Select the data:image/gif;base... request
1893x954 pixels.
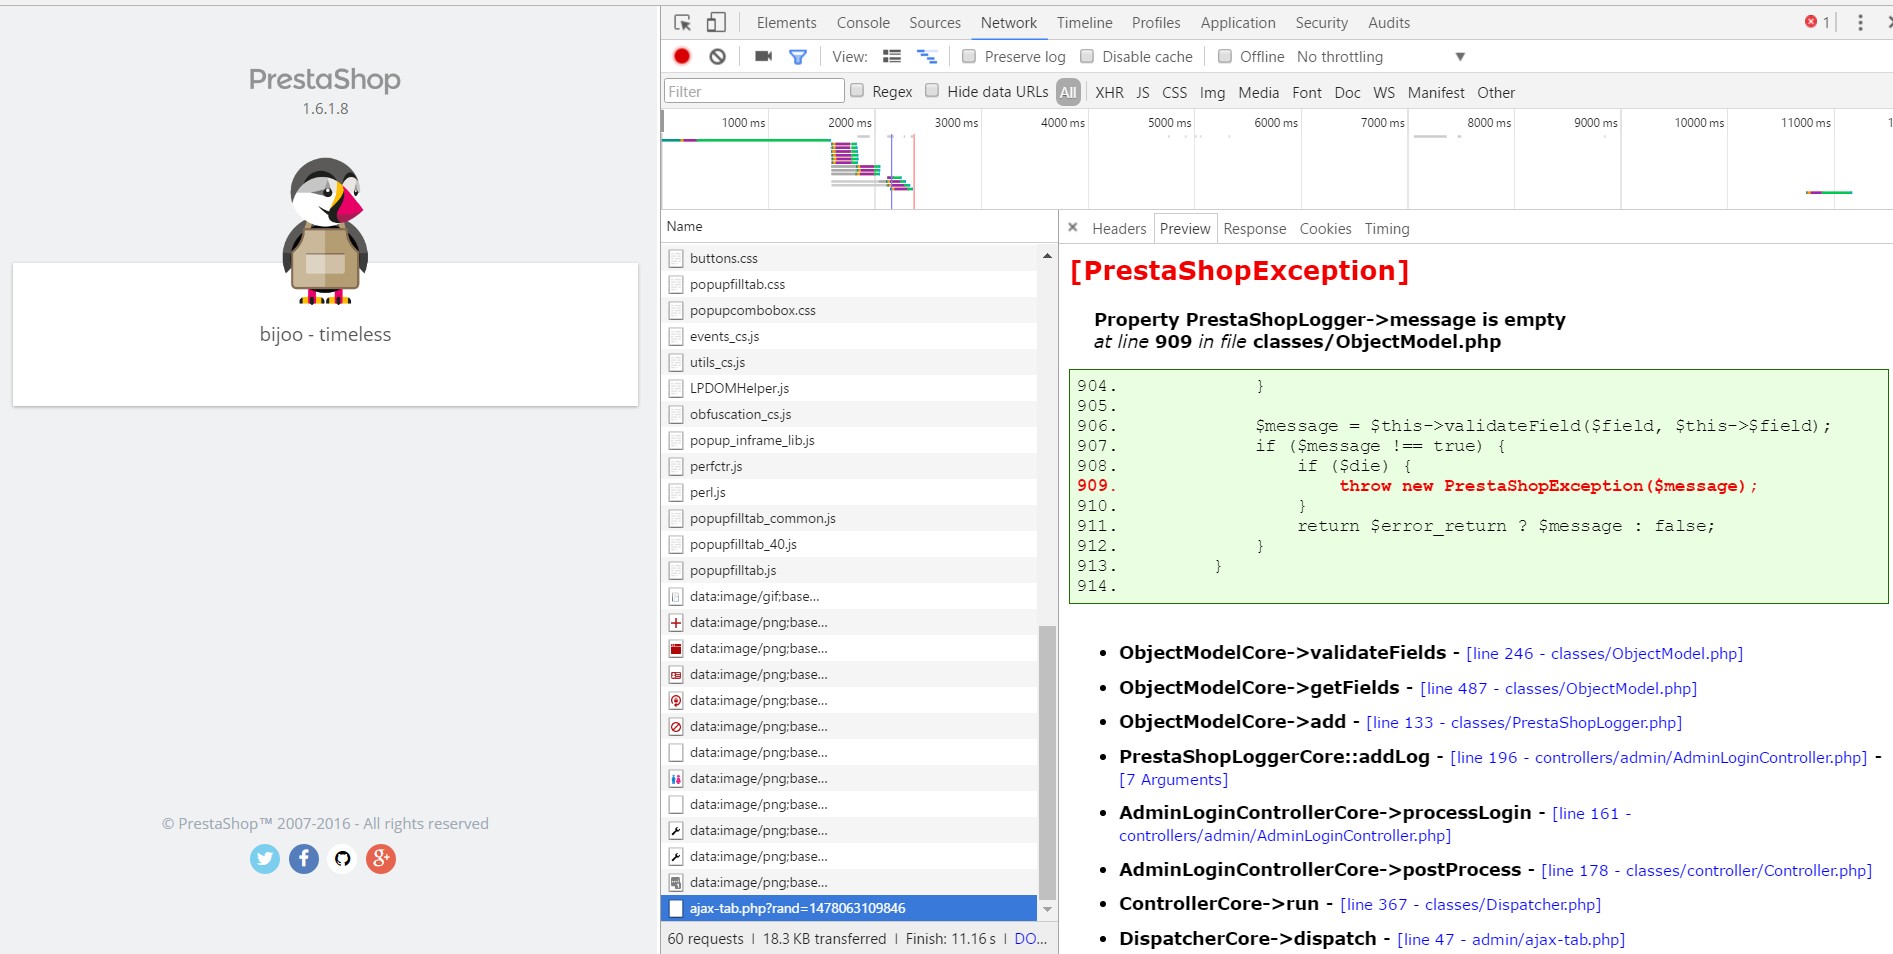849,596
